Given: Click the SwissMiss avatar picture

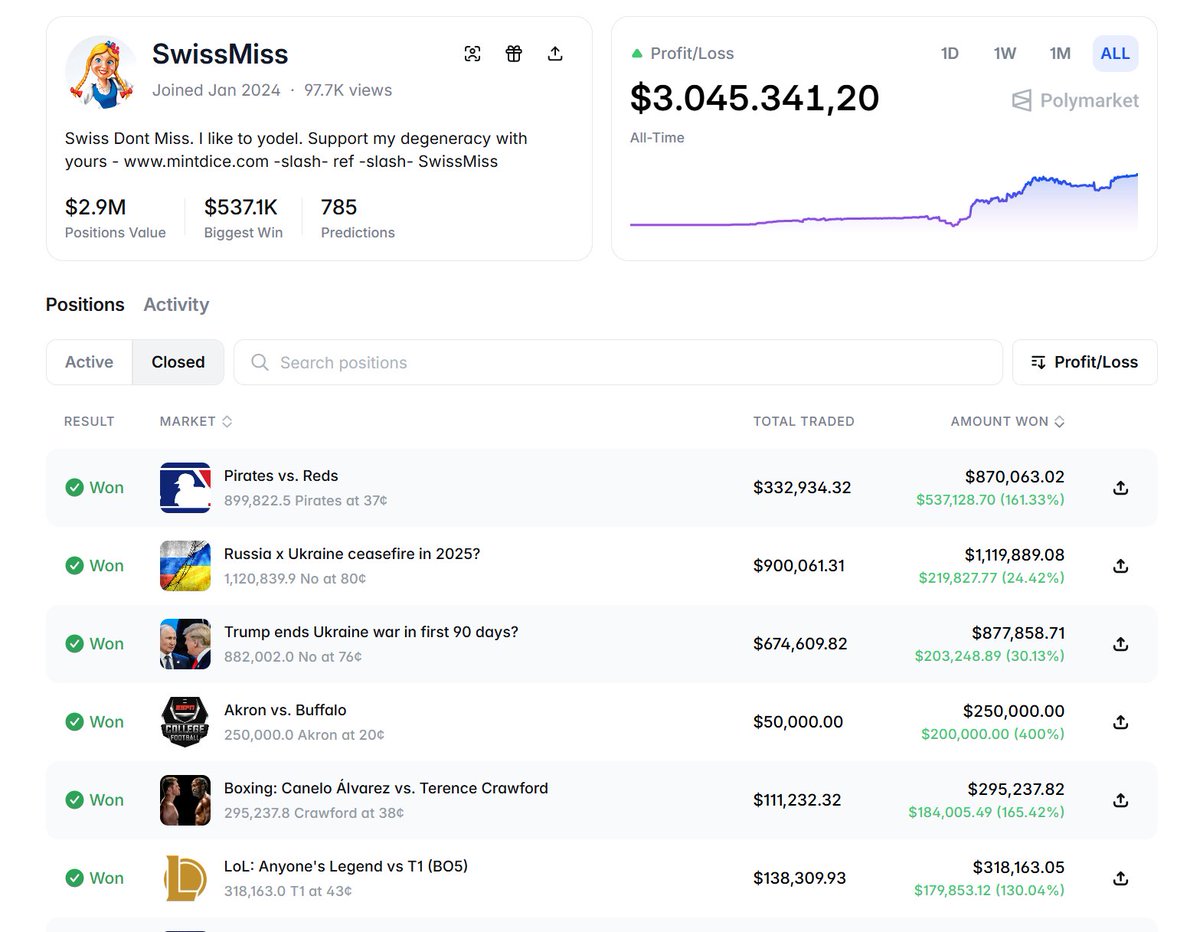Looking at the screenshot, I should click(101, 72).
